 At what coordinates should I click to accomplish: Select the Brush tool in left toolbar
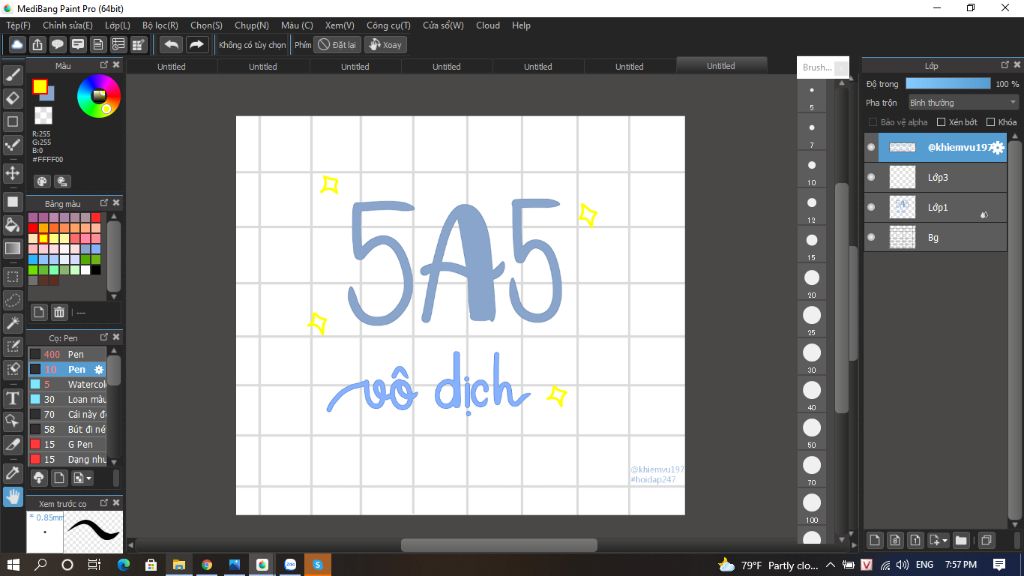(12, 75)
